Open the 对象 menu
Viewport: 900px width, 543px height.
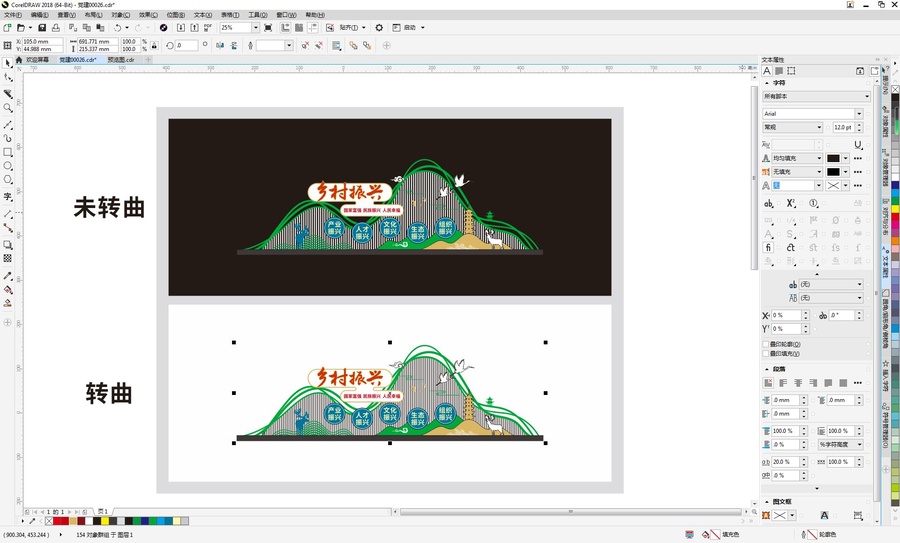click(x=120, y=15)
